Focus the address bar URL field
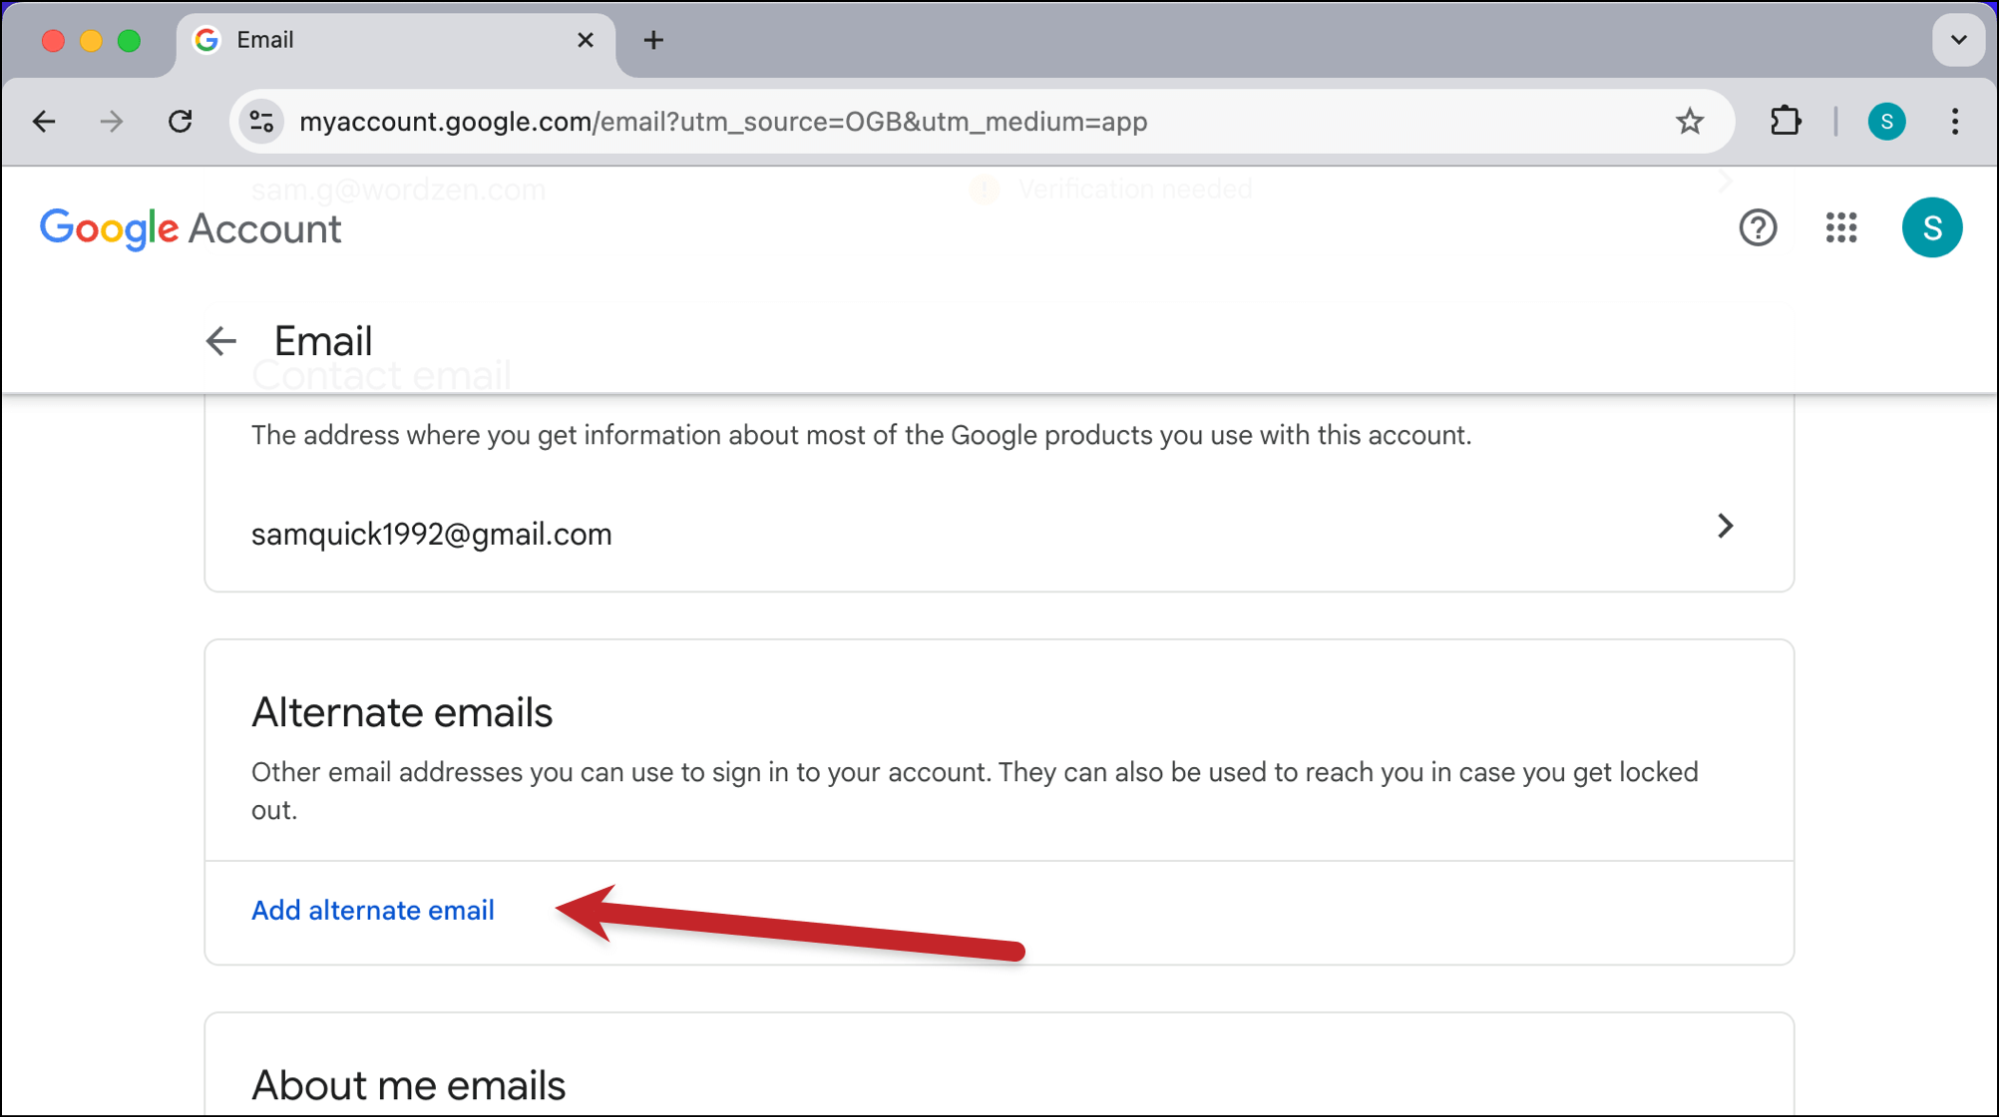 click(x=980, y=122)
